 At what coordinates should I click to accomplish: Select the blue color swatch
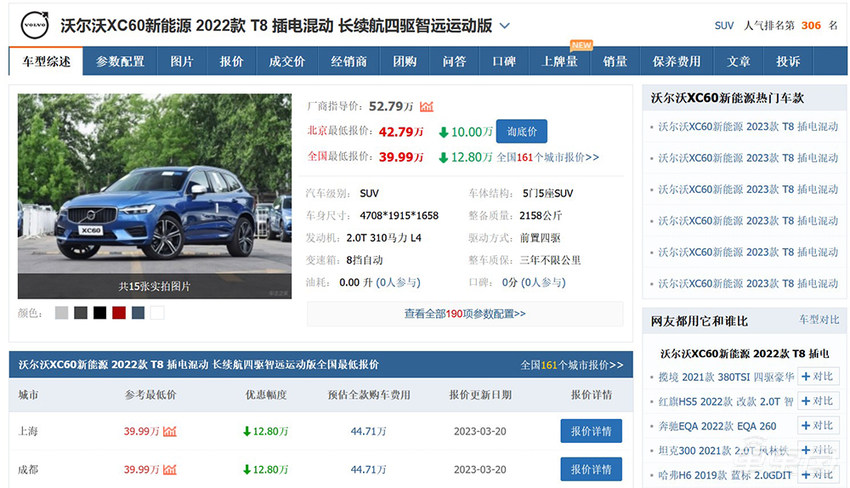[138, 312]
